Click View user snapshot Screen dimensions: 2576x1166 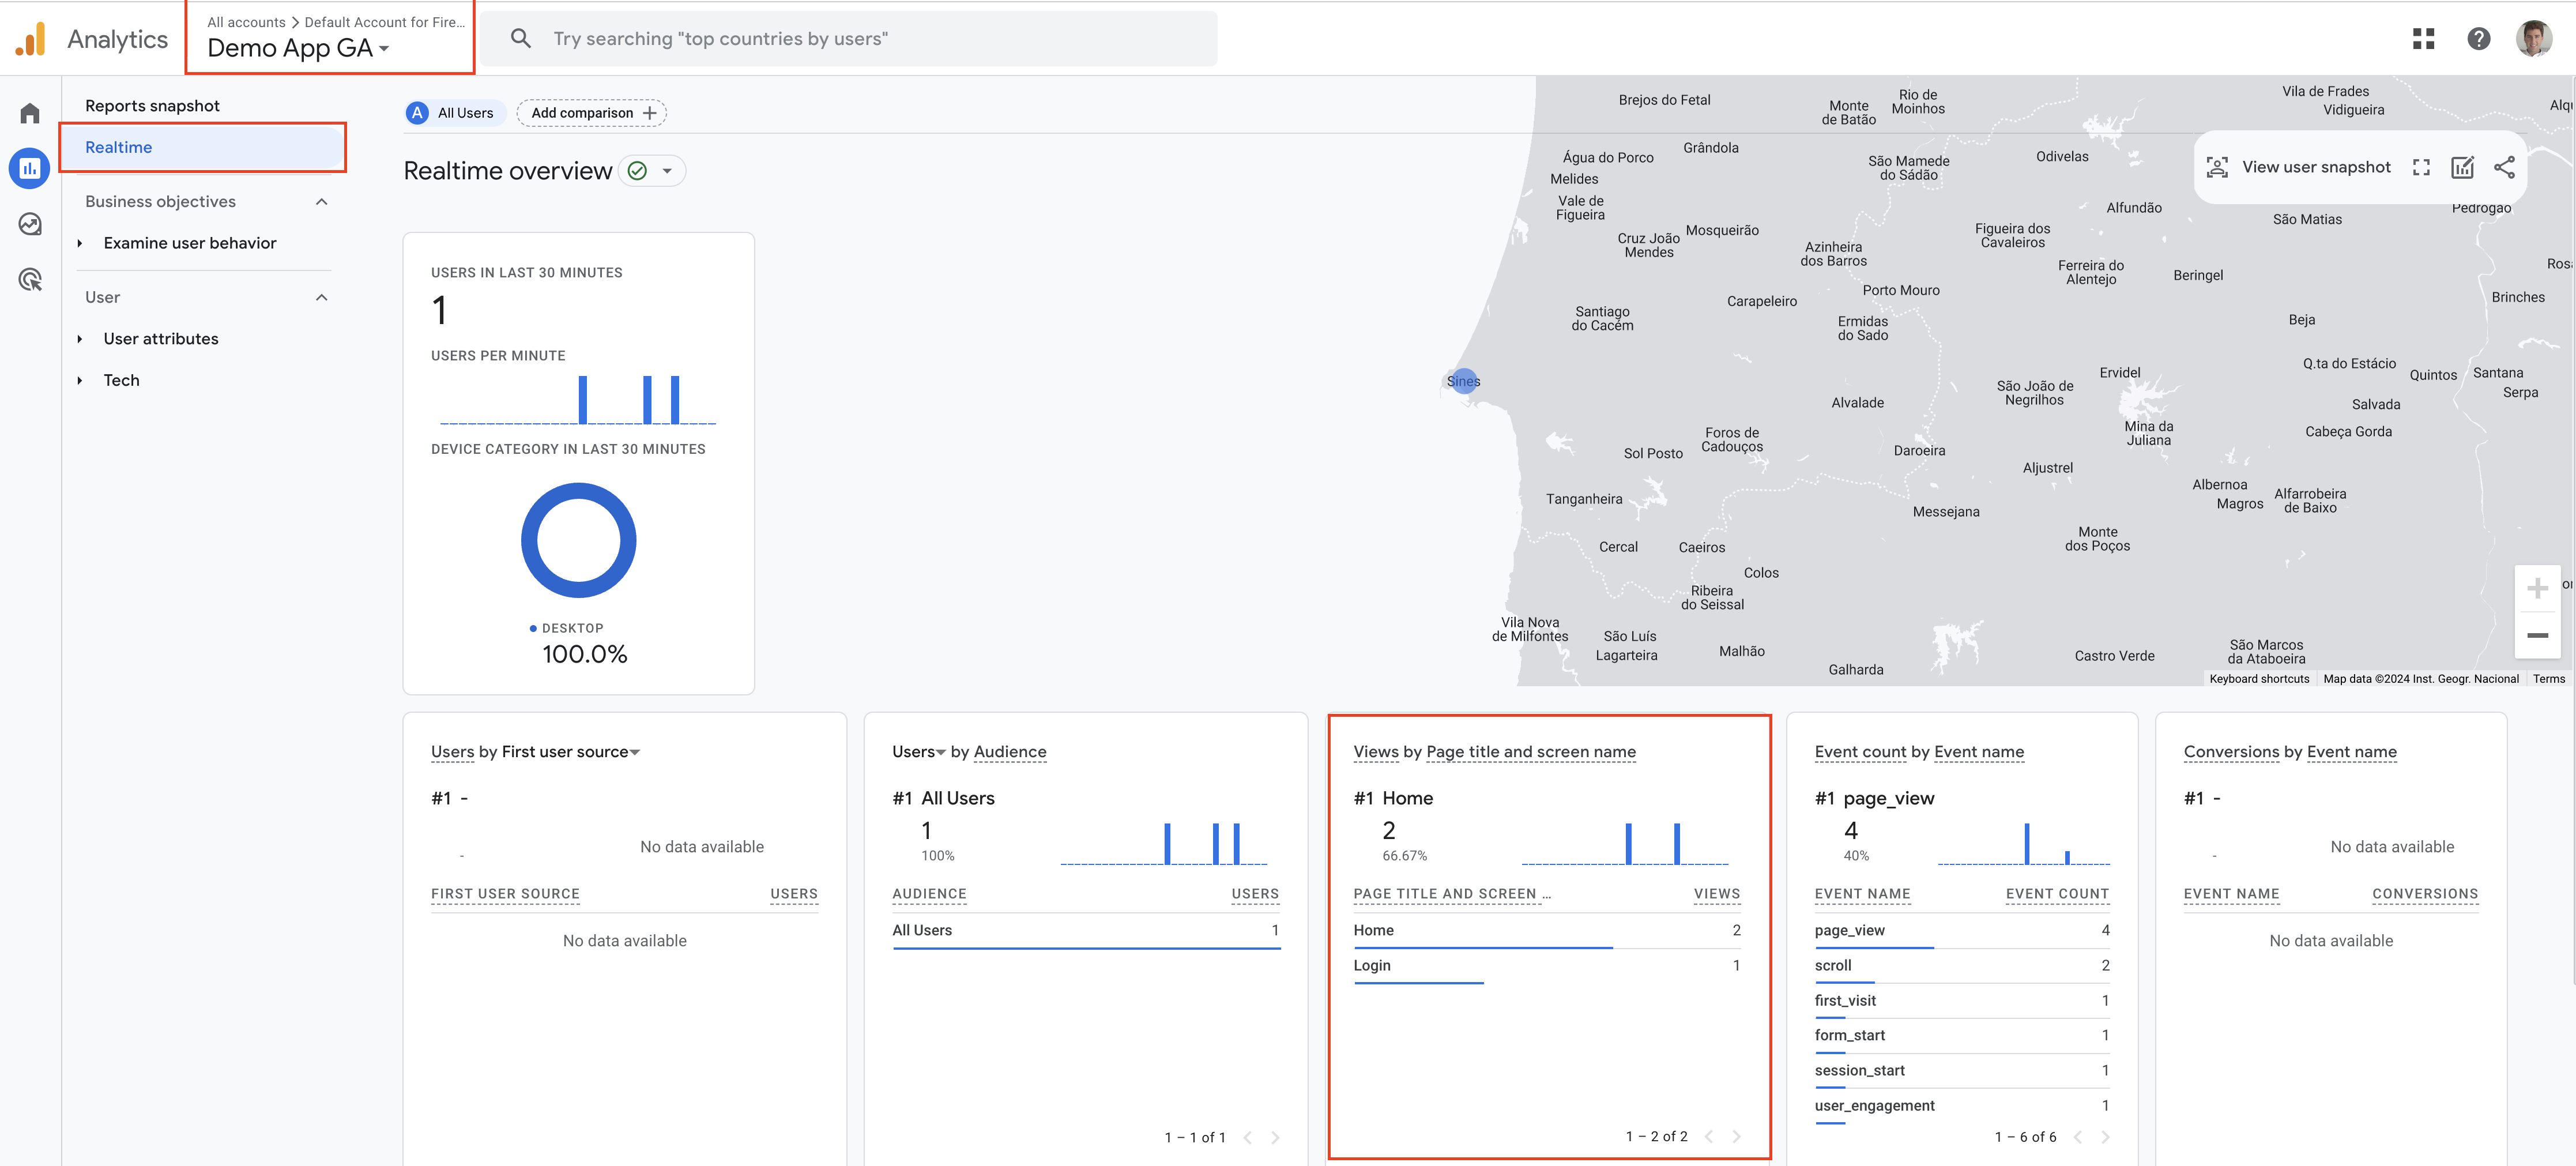point(2298,167)
